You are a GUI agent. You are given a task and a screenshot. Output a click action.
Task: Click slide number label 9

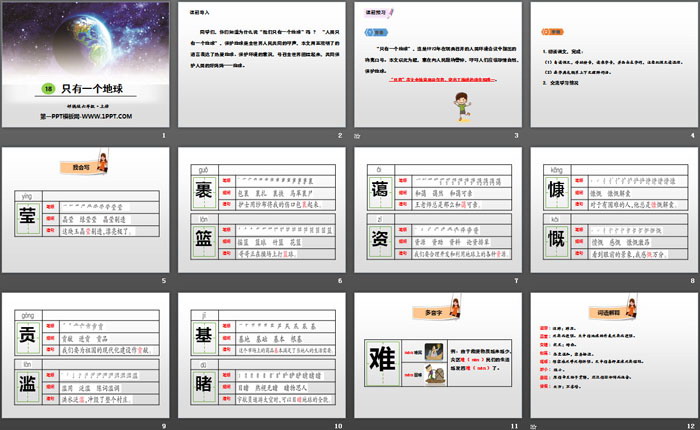[164, 426]
